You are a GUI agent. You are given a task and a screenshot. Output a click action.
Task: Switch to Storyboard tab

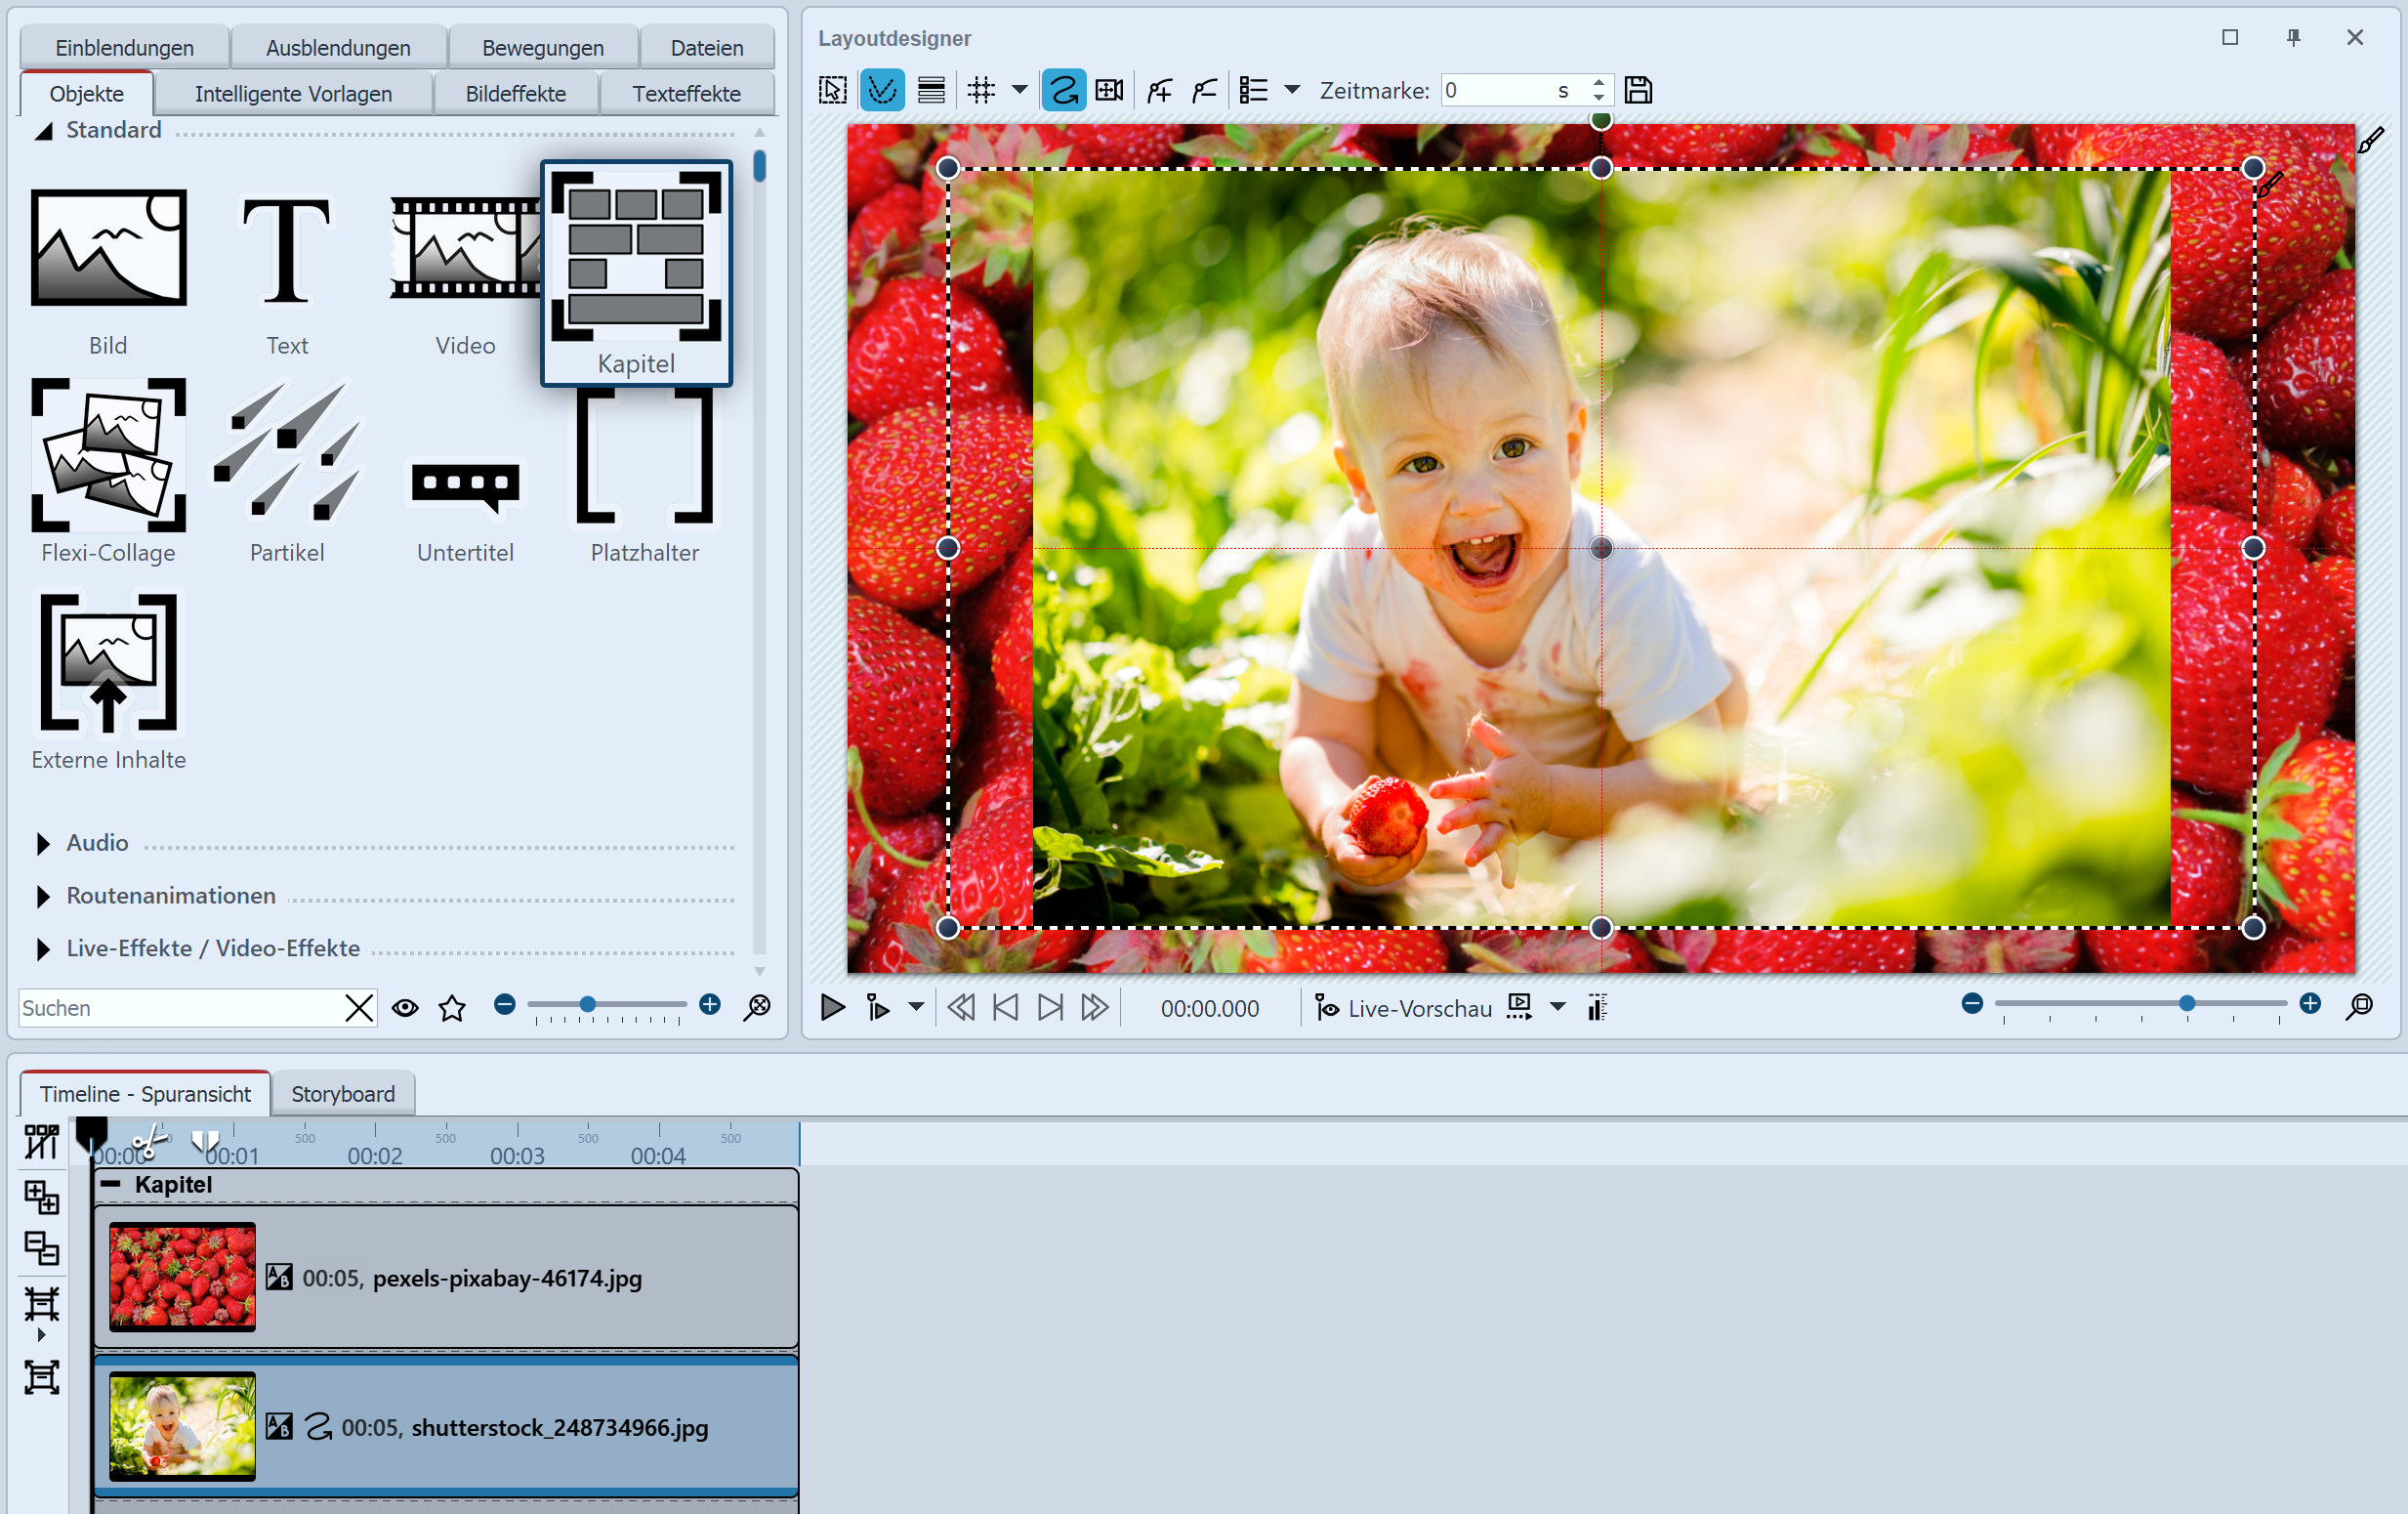342,1094
